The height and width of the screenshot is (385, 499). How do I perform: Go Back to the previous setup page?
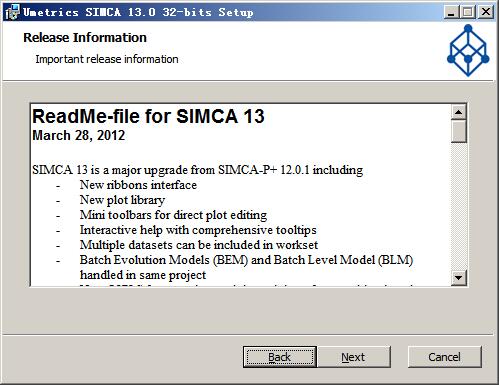click(x=280, y=357)
